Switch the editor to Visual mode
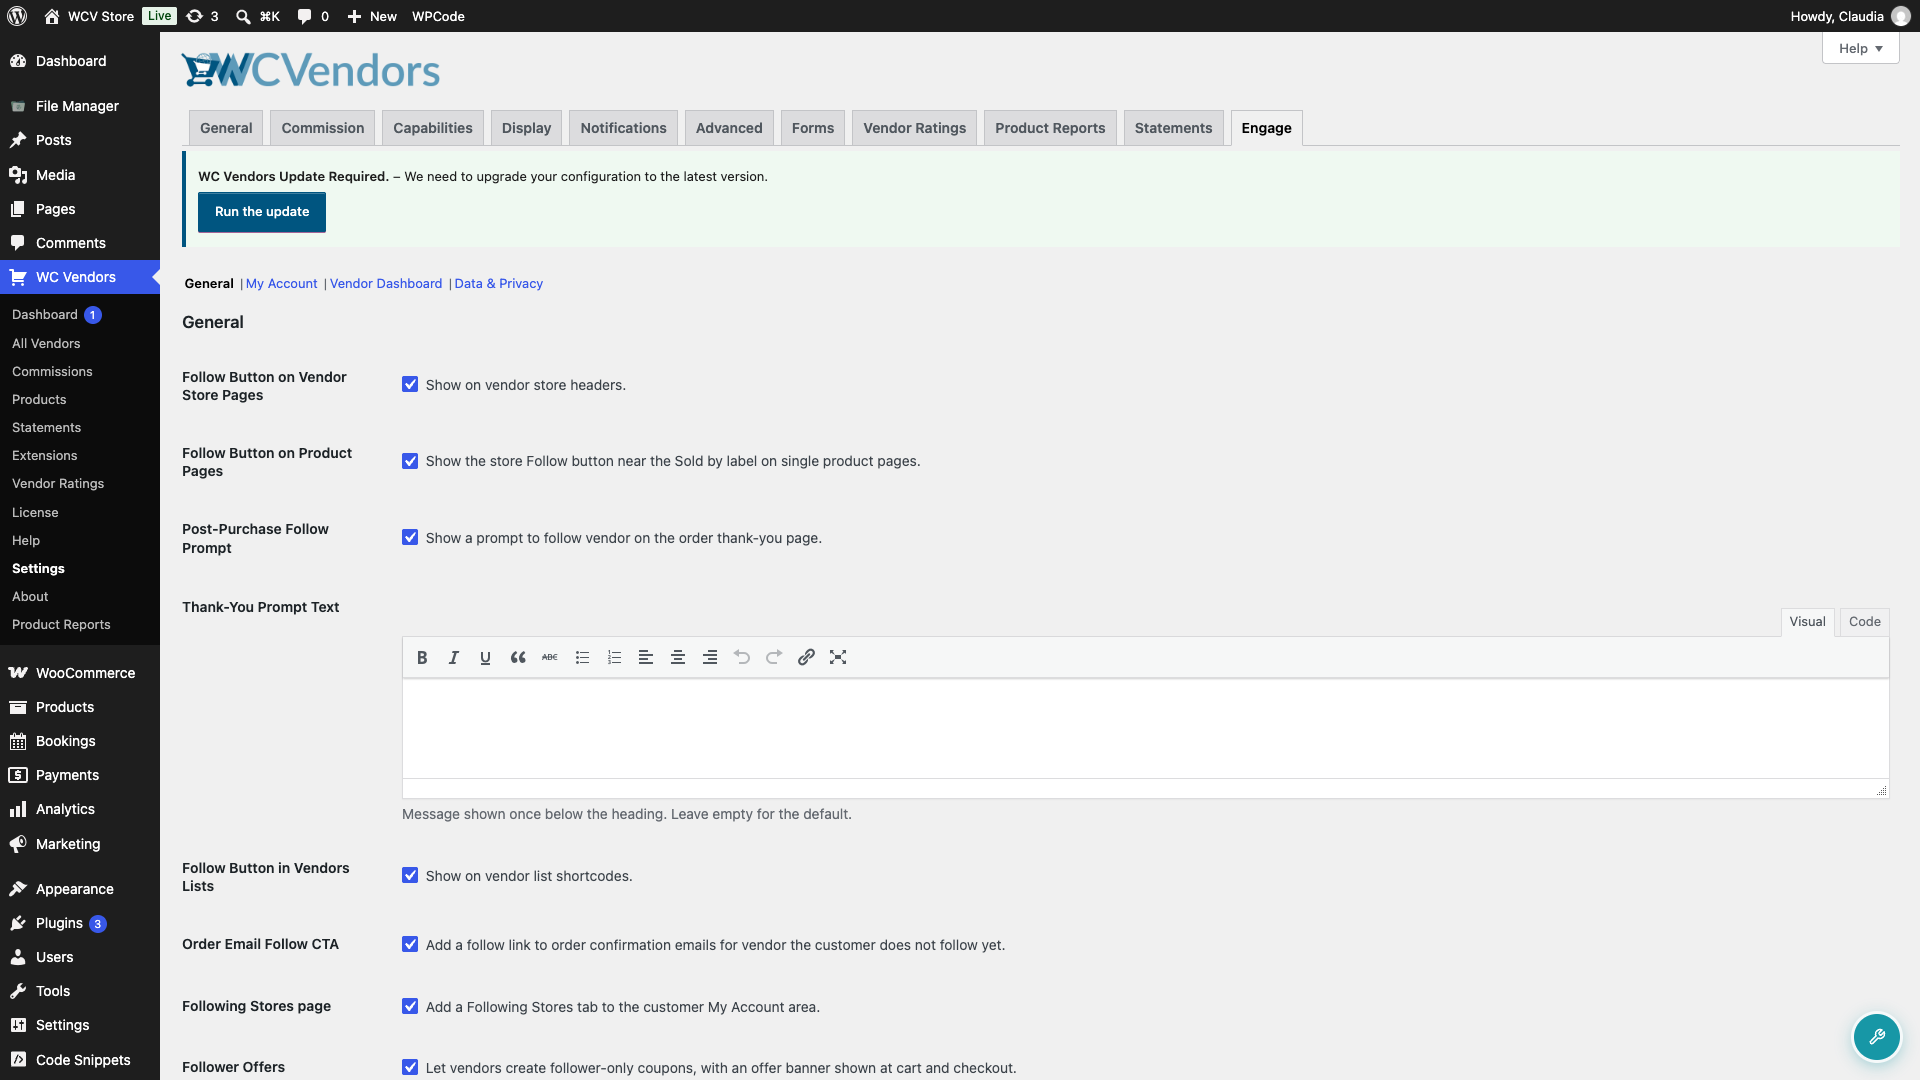This screenshot has width=1920, height=1080. (1807, 622)
